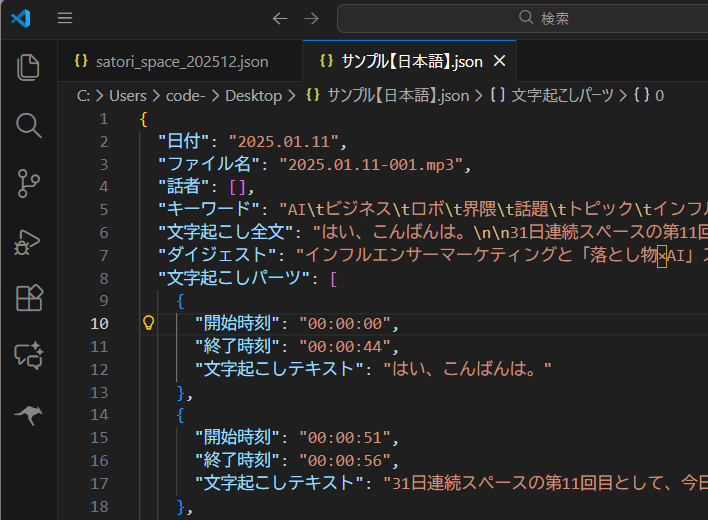
Task: Click the Users breadcrumb segment
Action: click(128, 96)
